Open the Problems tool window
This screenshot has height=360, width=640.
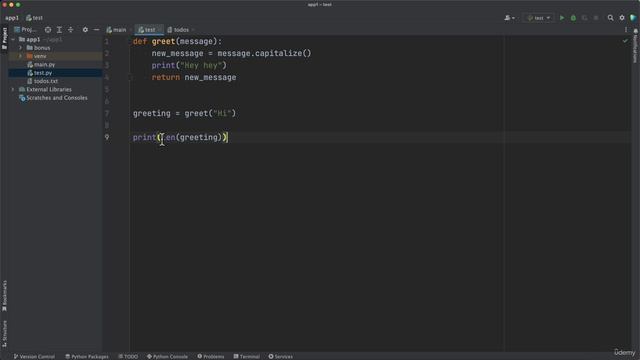click(211, 356)
